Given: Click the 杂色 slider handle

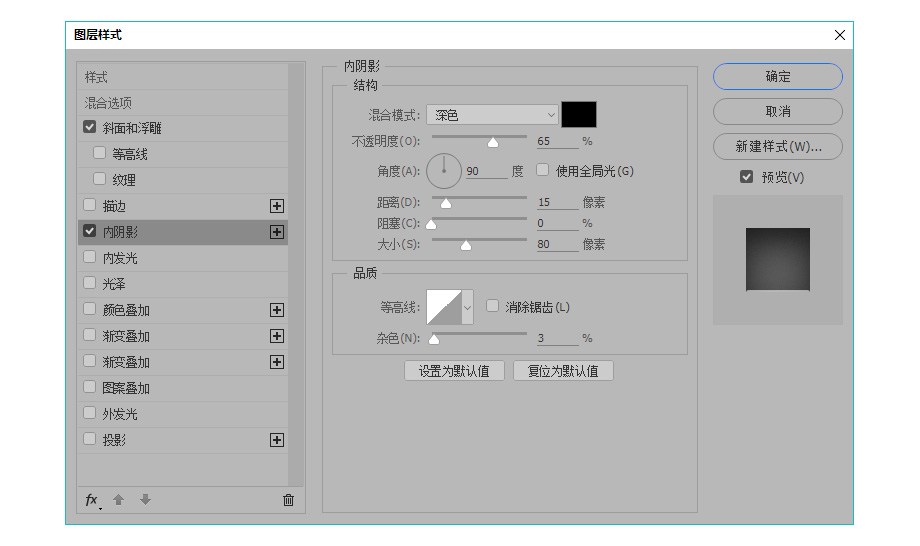Looking at the screenshot, I should coord(434,340).
